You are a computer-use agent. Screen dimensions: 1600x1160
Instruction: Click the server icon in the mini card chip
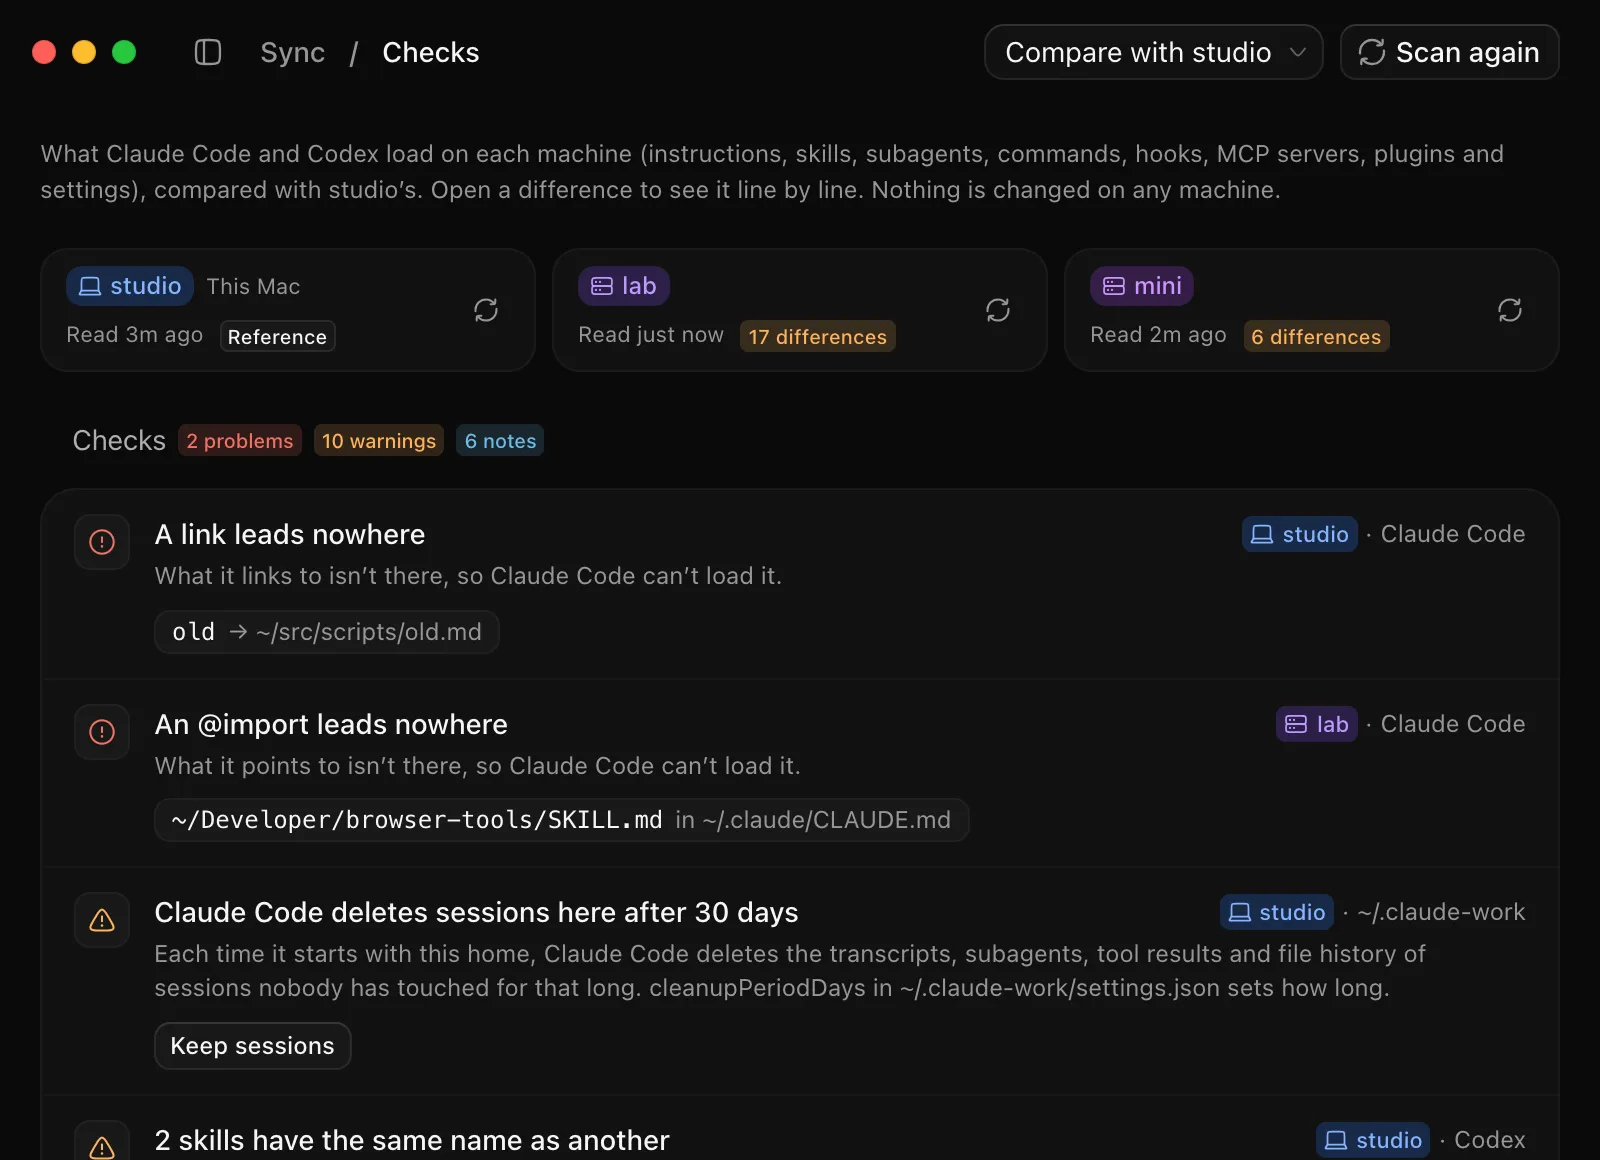click(1114, 286)
